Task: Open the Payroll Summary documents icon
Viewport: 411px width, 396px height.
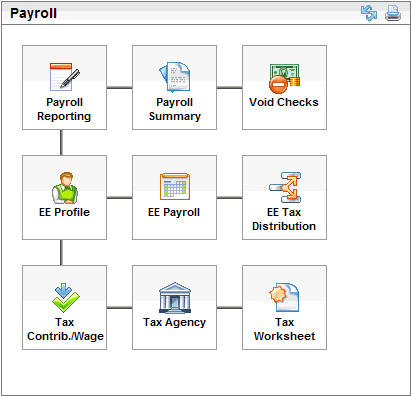Action: [x=174, y=77]
